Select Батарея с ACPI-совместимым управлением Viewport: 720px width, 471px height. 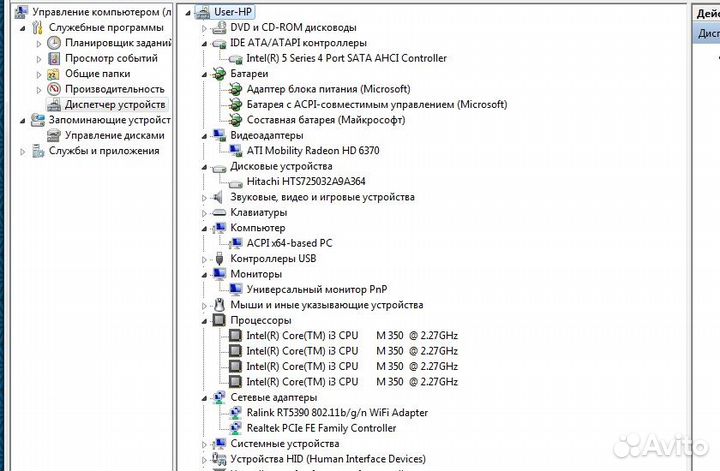377,105
